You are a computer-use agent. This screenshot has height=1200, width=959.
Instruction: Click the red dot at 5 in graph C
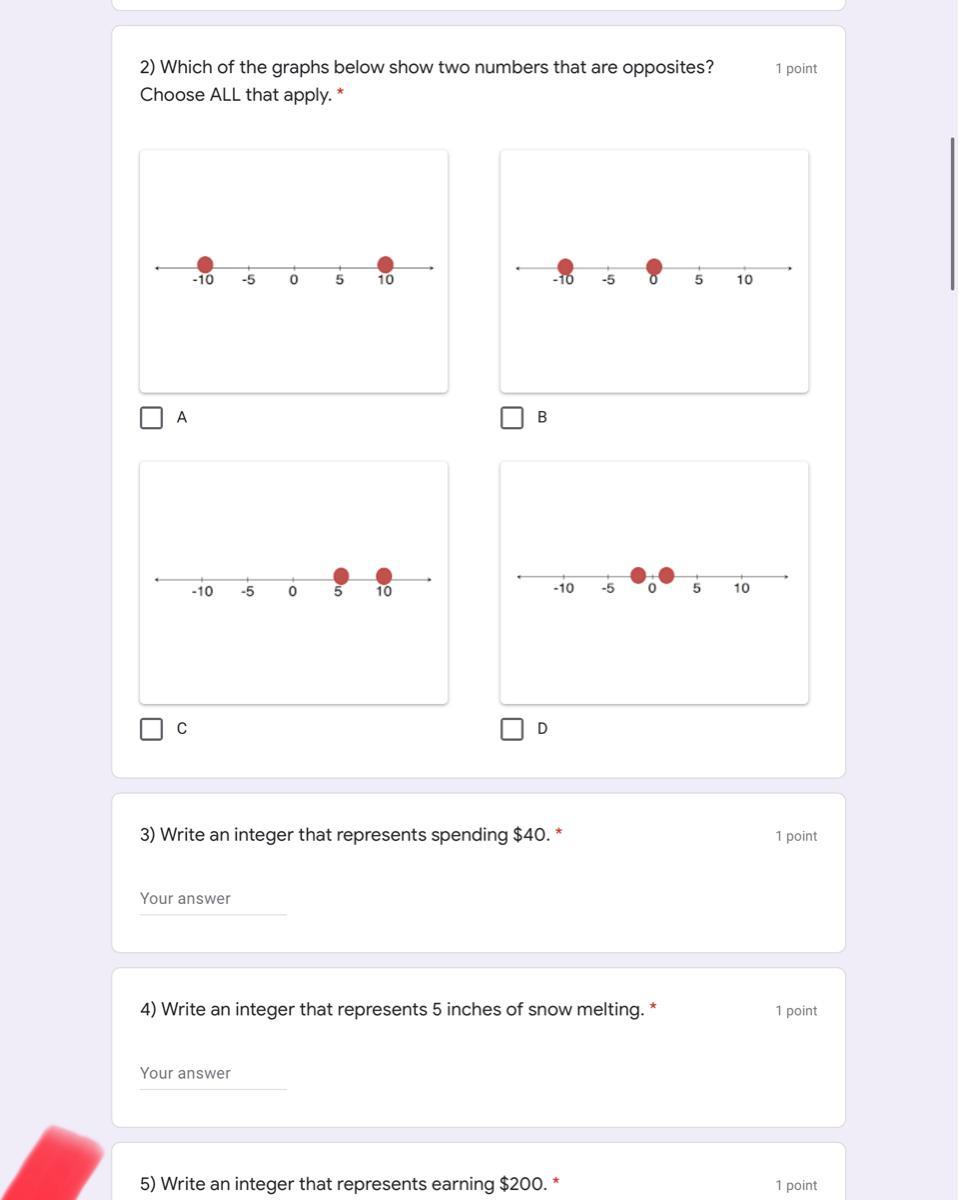coord(341,576)
